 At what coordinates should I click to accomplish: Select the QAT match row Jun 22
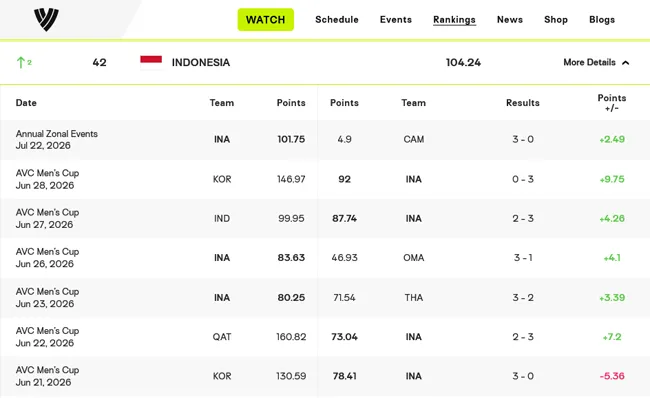coord(325,337)
